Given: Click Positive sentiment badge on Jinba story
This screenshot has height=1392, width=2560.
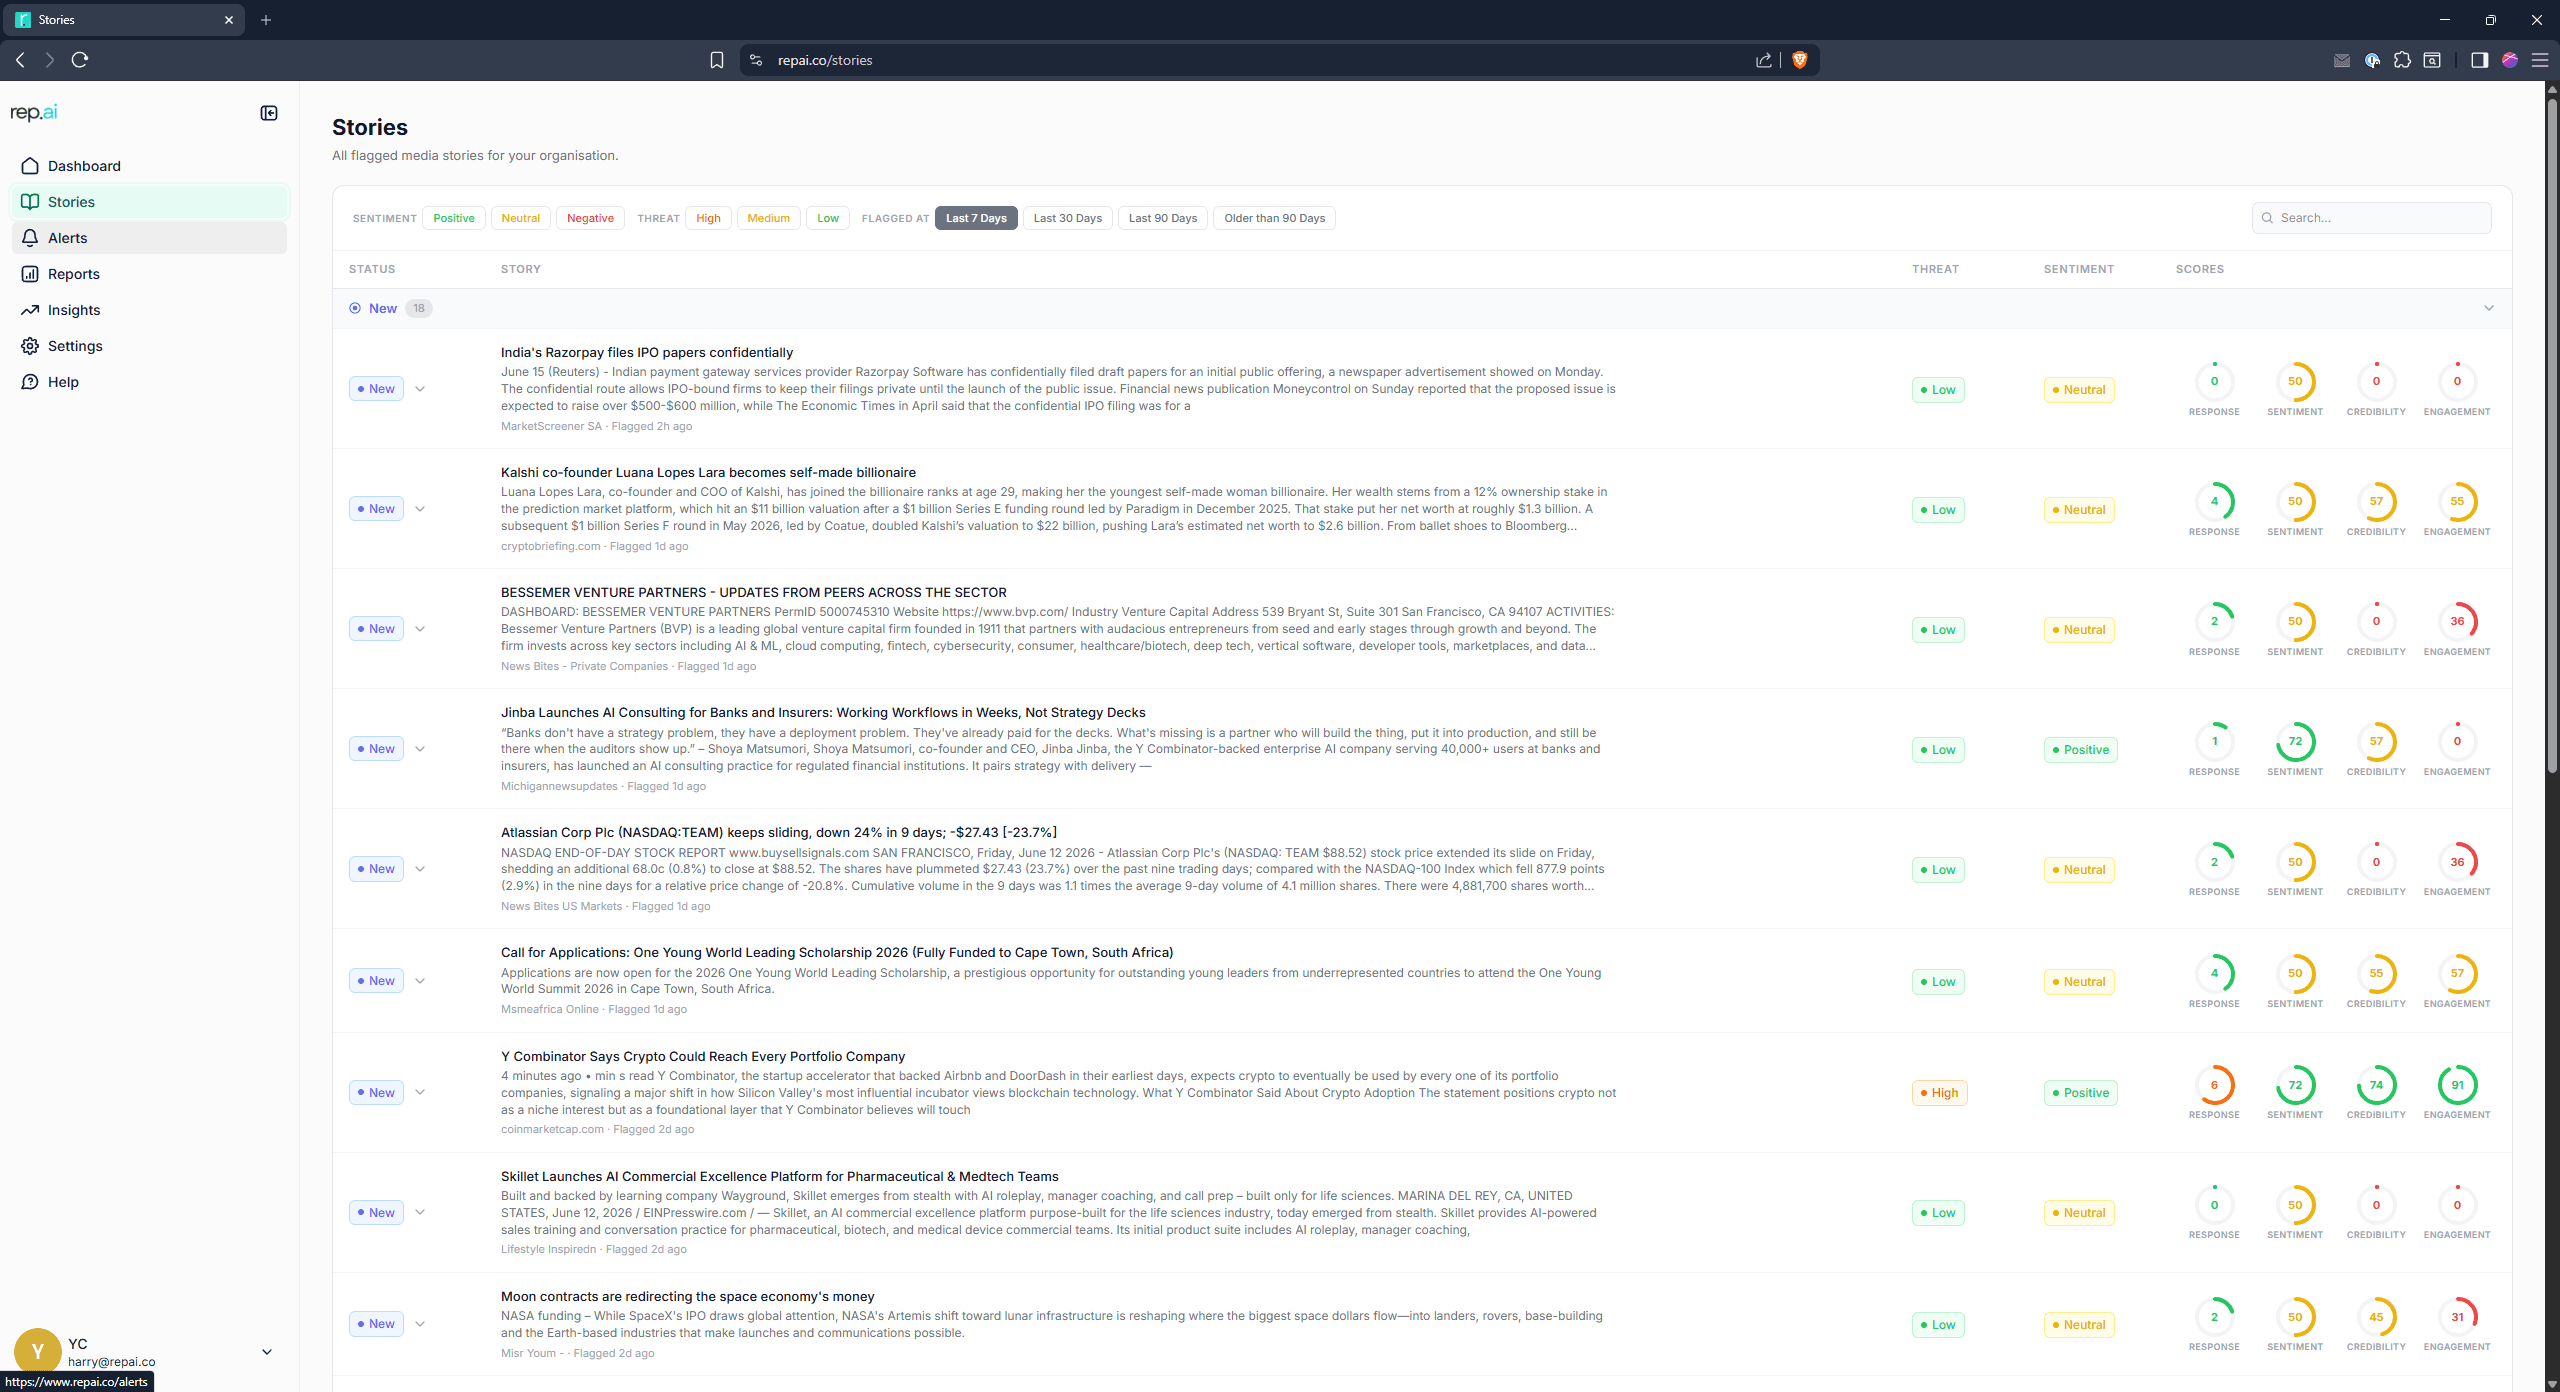Looking at the screenshot, I should [2081, 750].
